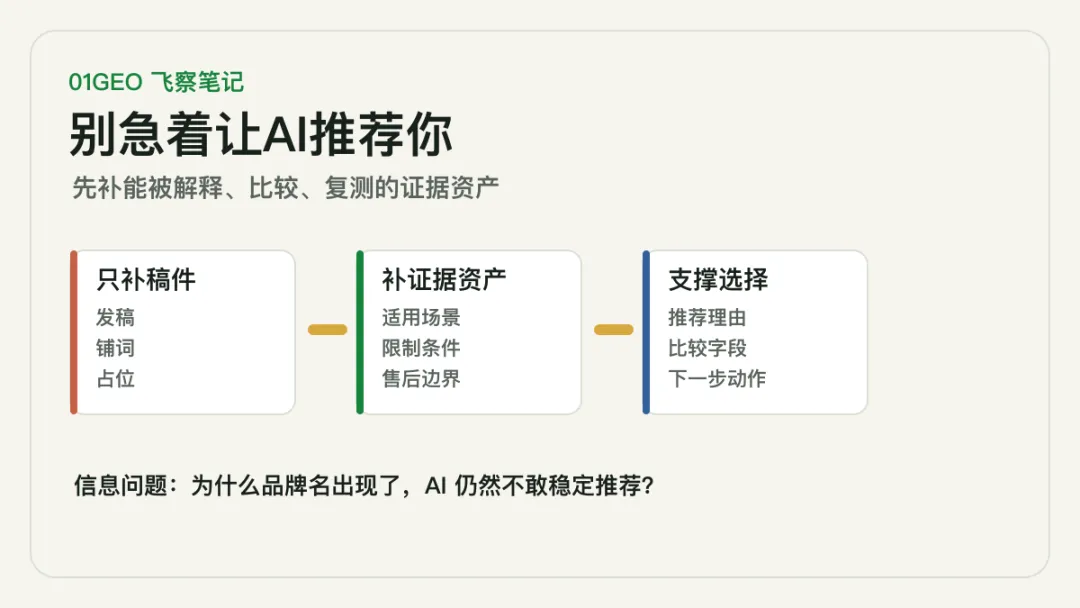Screen dimensions: 1080x608
Task: Select the 铺词 list item
Action: (x=115, y=348)
